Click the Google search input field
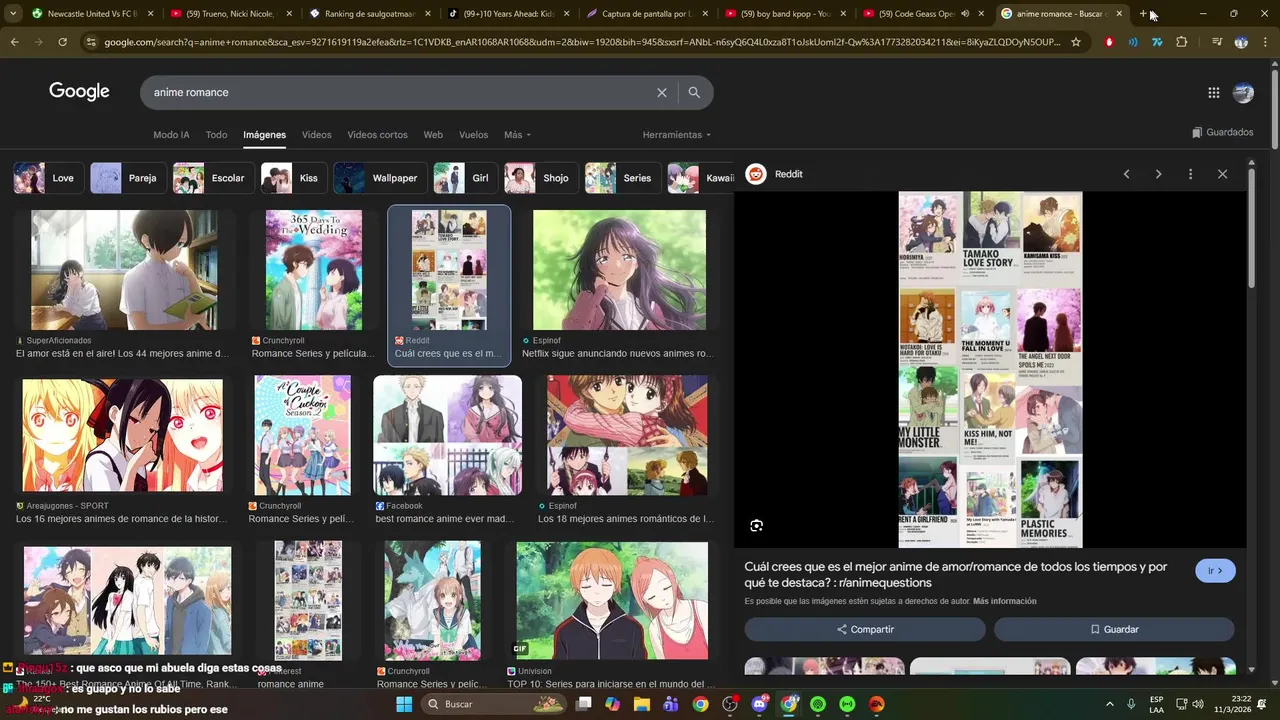The height and width of the screenshot is (720, 1280). coord(400,92)
